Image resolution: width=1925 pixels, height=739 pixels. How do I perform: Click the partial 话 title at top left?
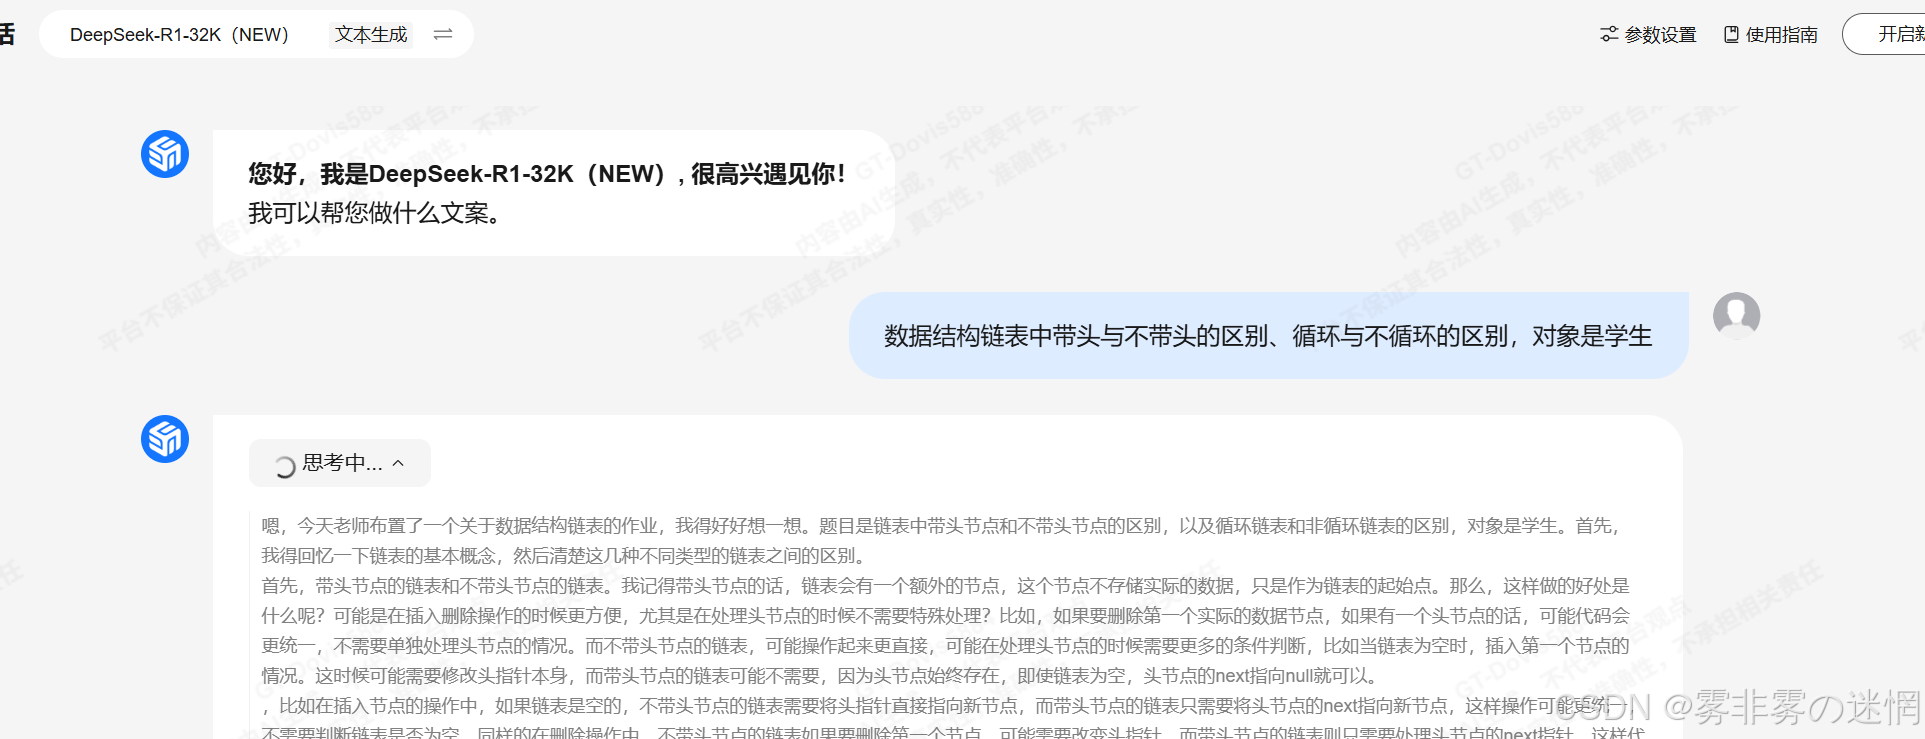point(7,34)
